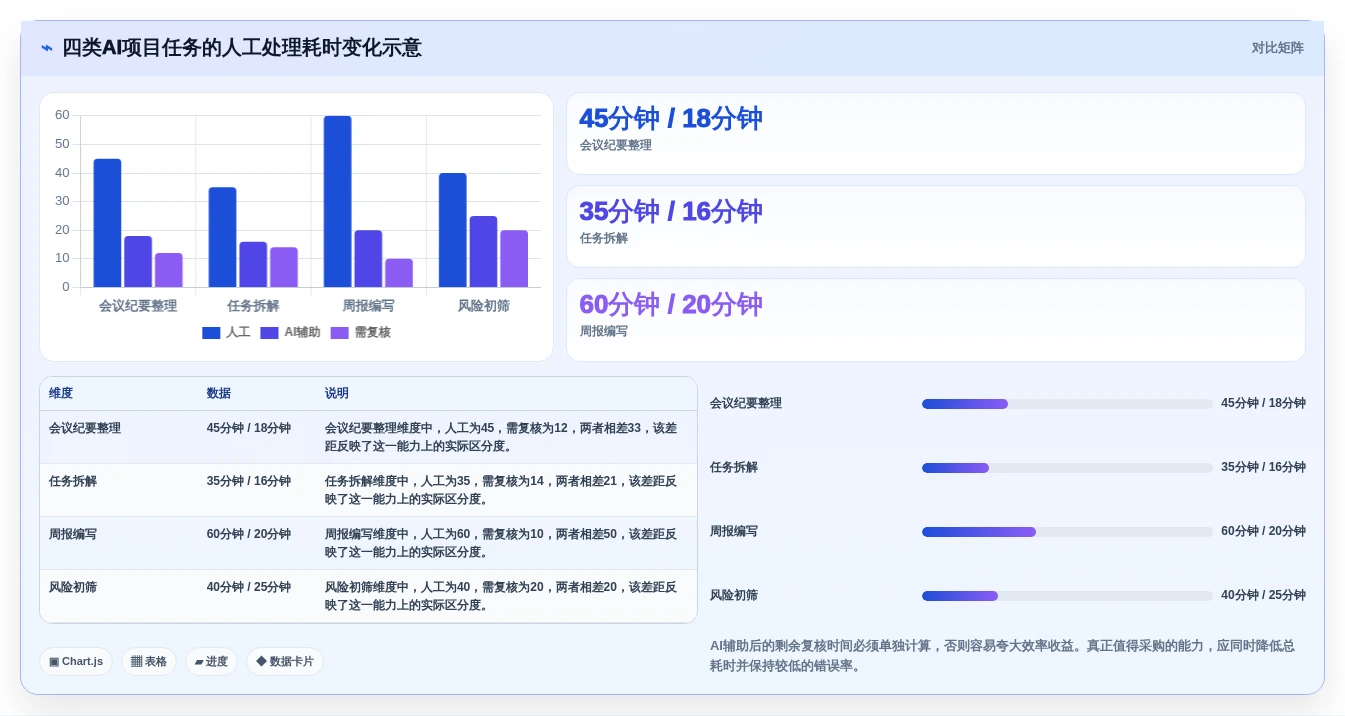Click 周报编写 in the table's 维度 column
1345x716 pixels.
click(x=73, y=534)
